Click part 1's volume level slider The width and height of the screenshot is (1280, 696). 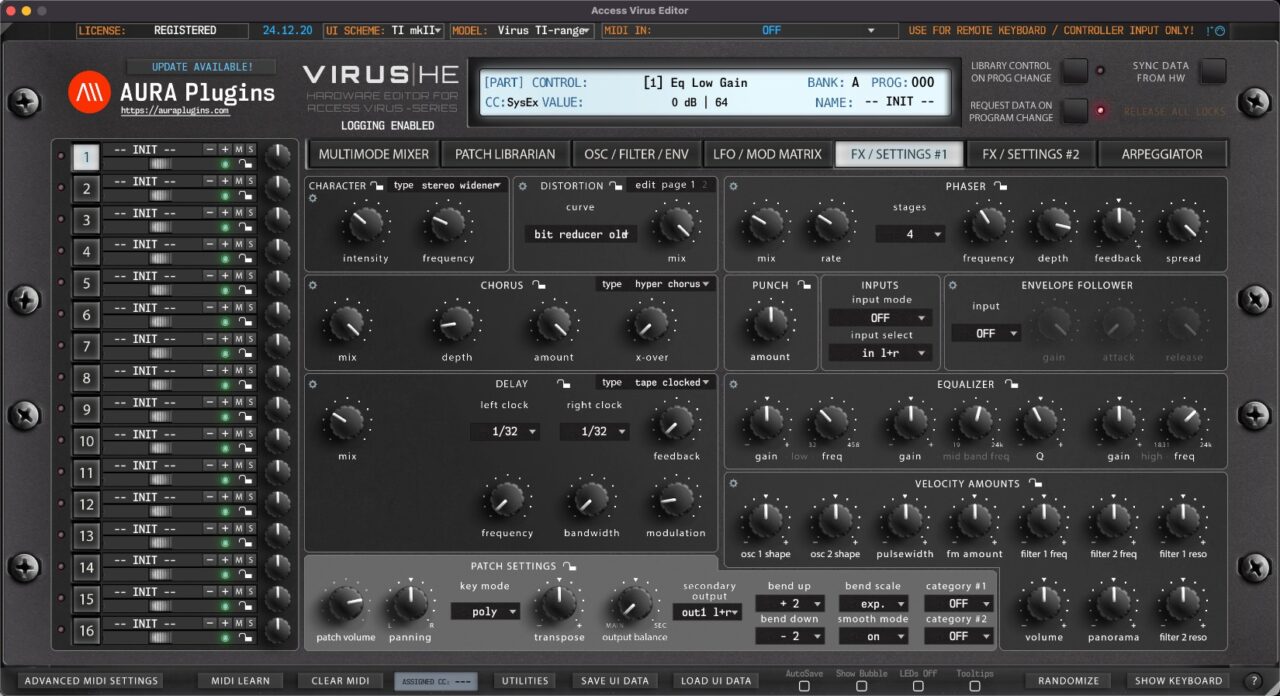coord(159,164)
